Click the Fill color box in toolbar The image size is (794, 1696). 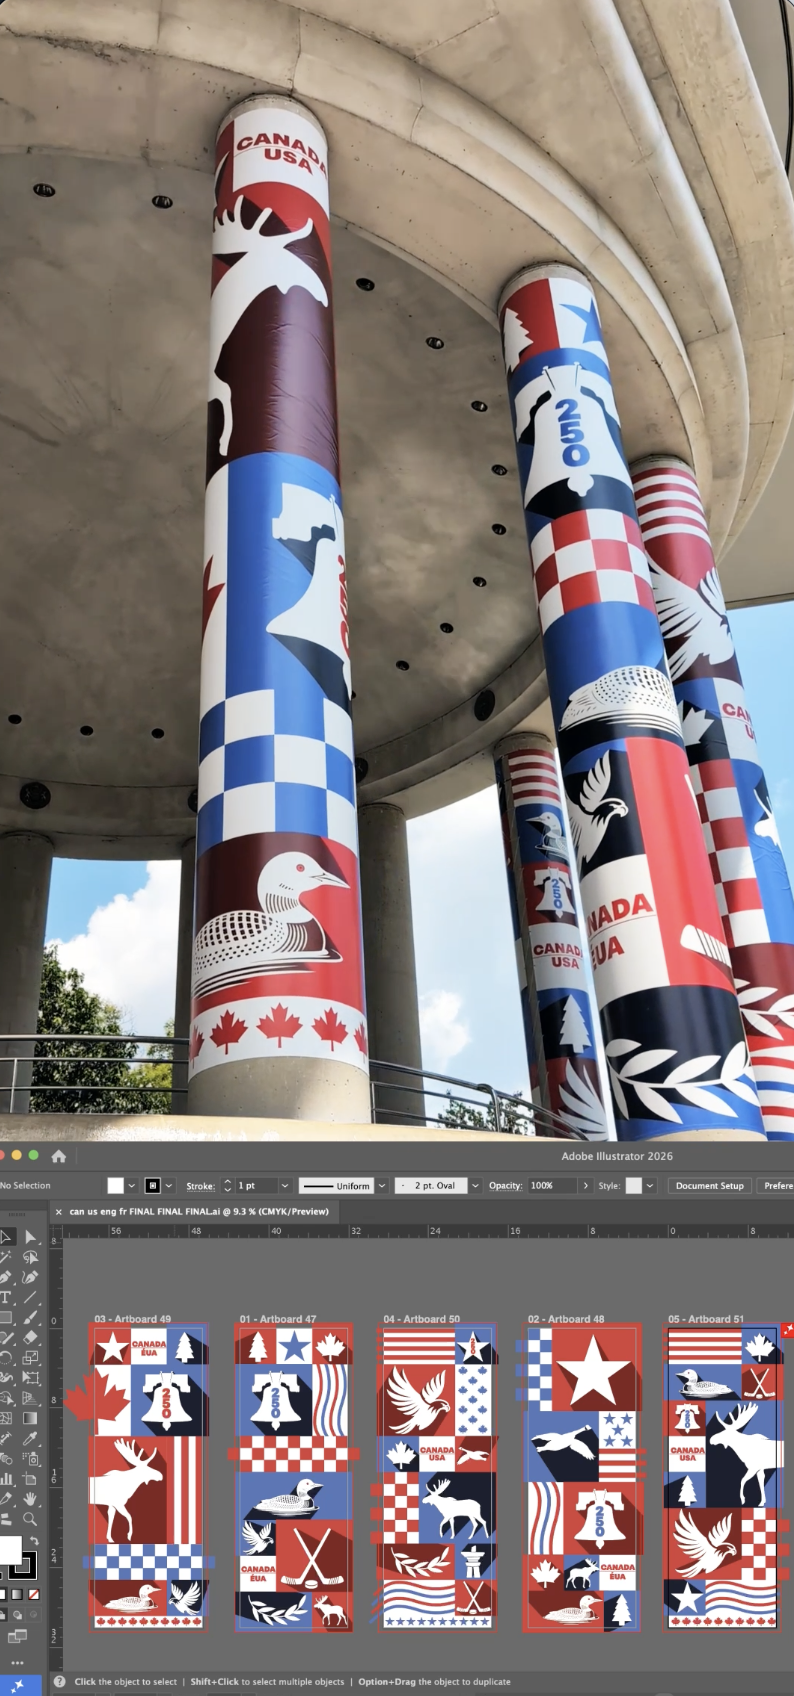10,1549
